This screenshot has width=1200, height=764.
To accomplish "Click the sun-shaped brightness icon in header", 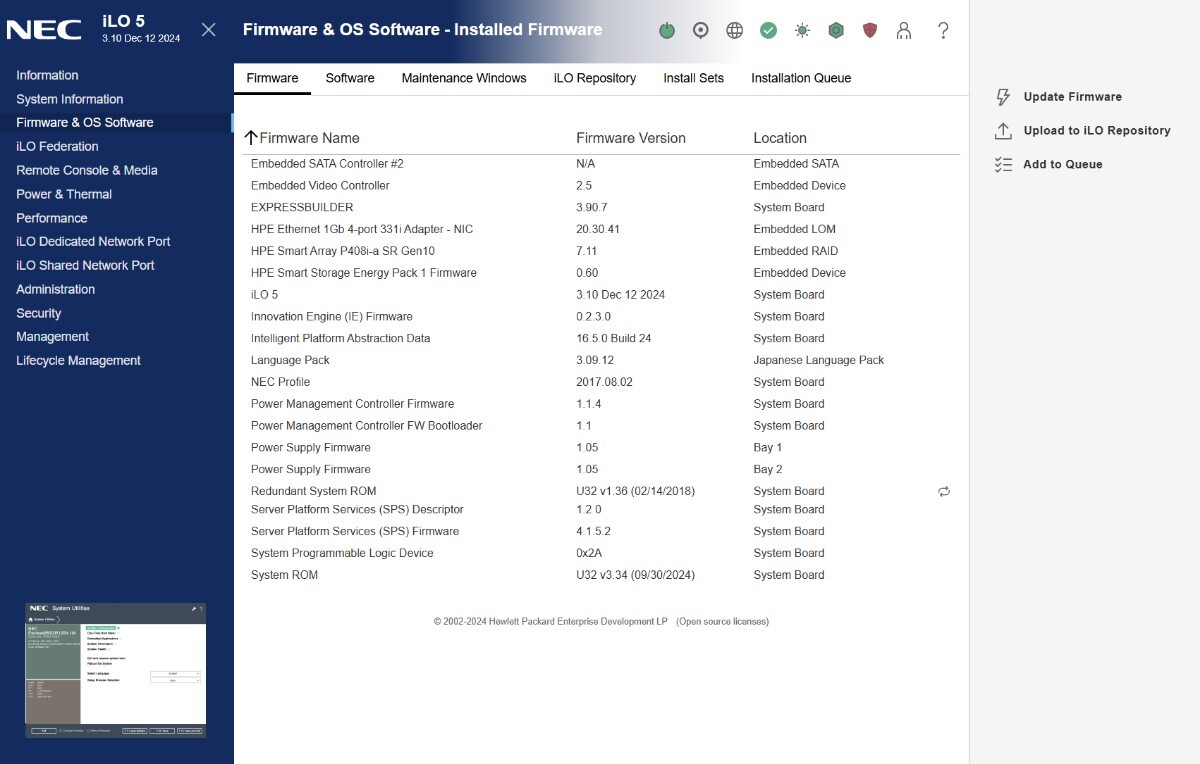I will (802, 30).
